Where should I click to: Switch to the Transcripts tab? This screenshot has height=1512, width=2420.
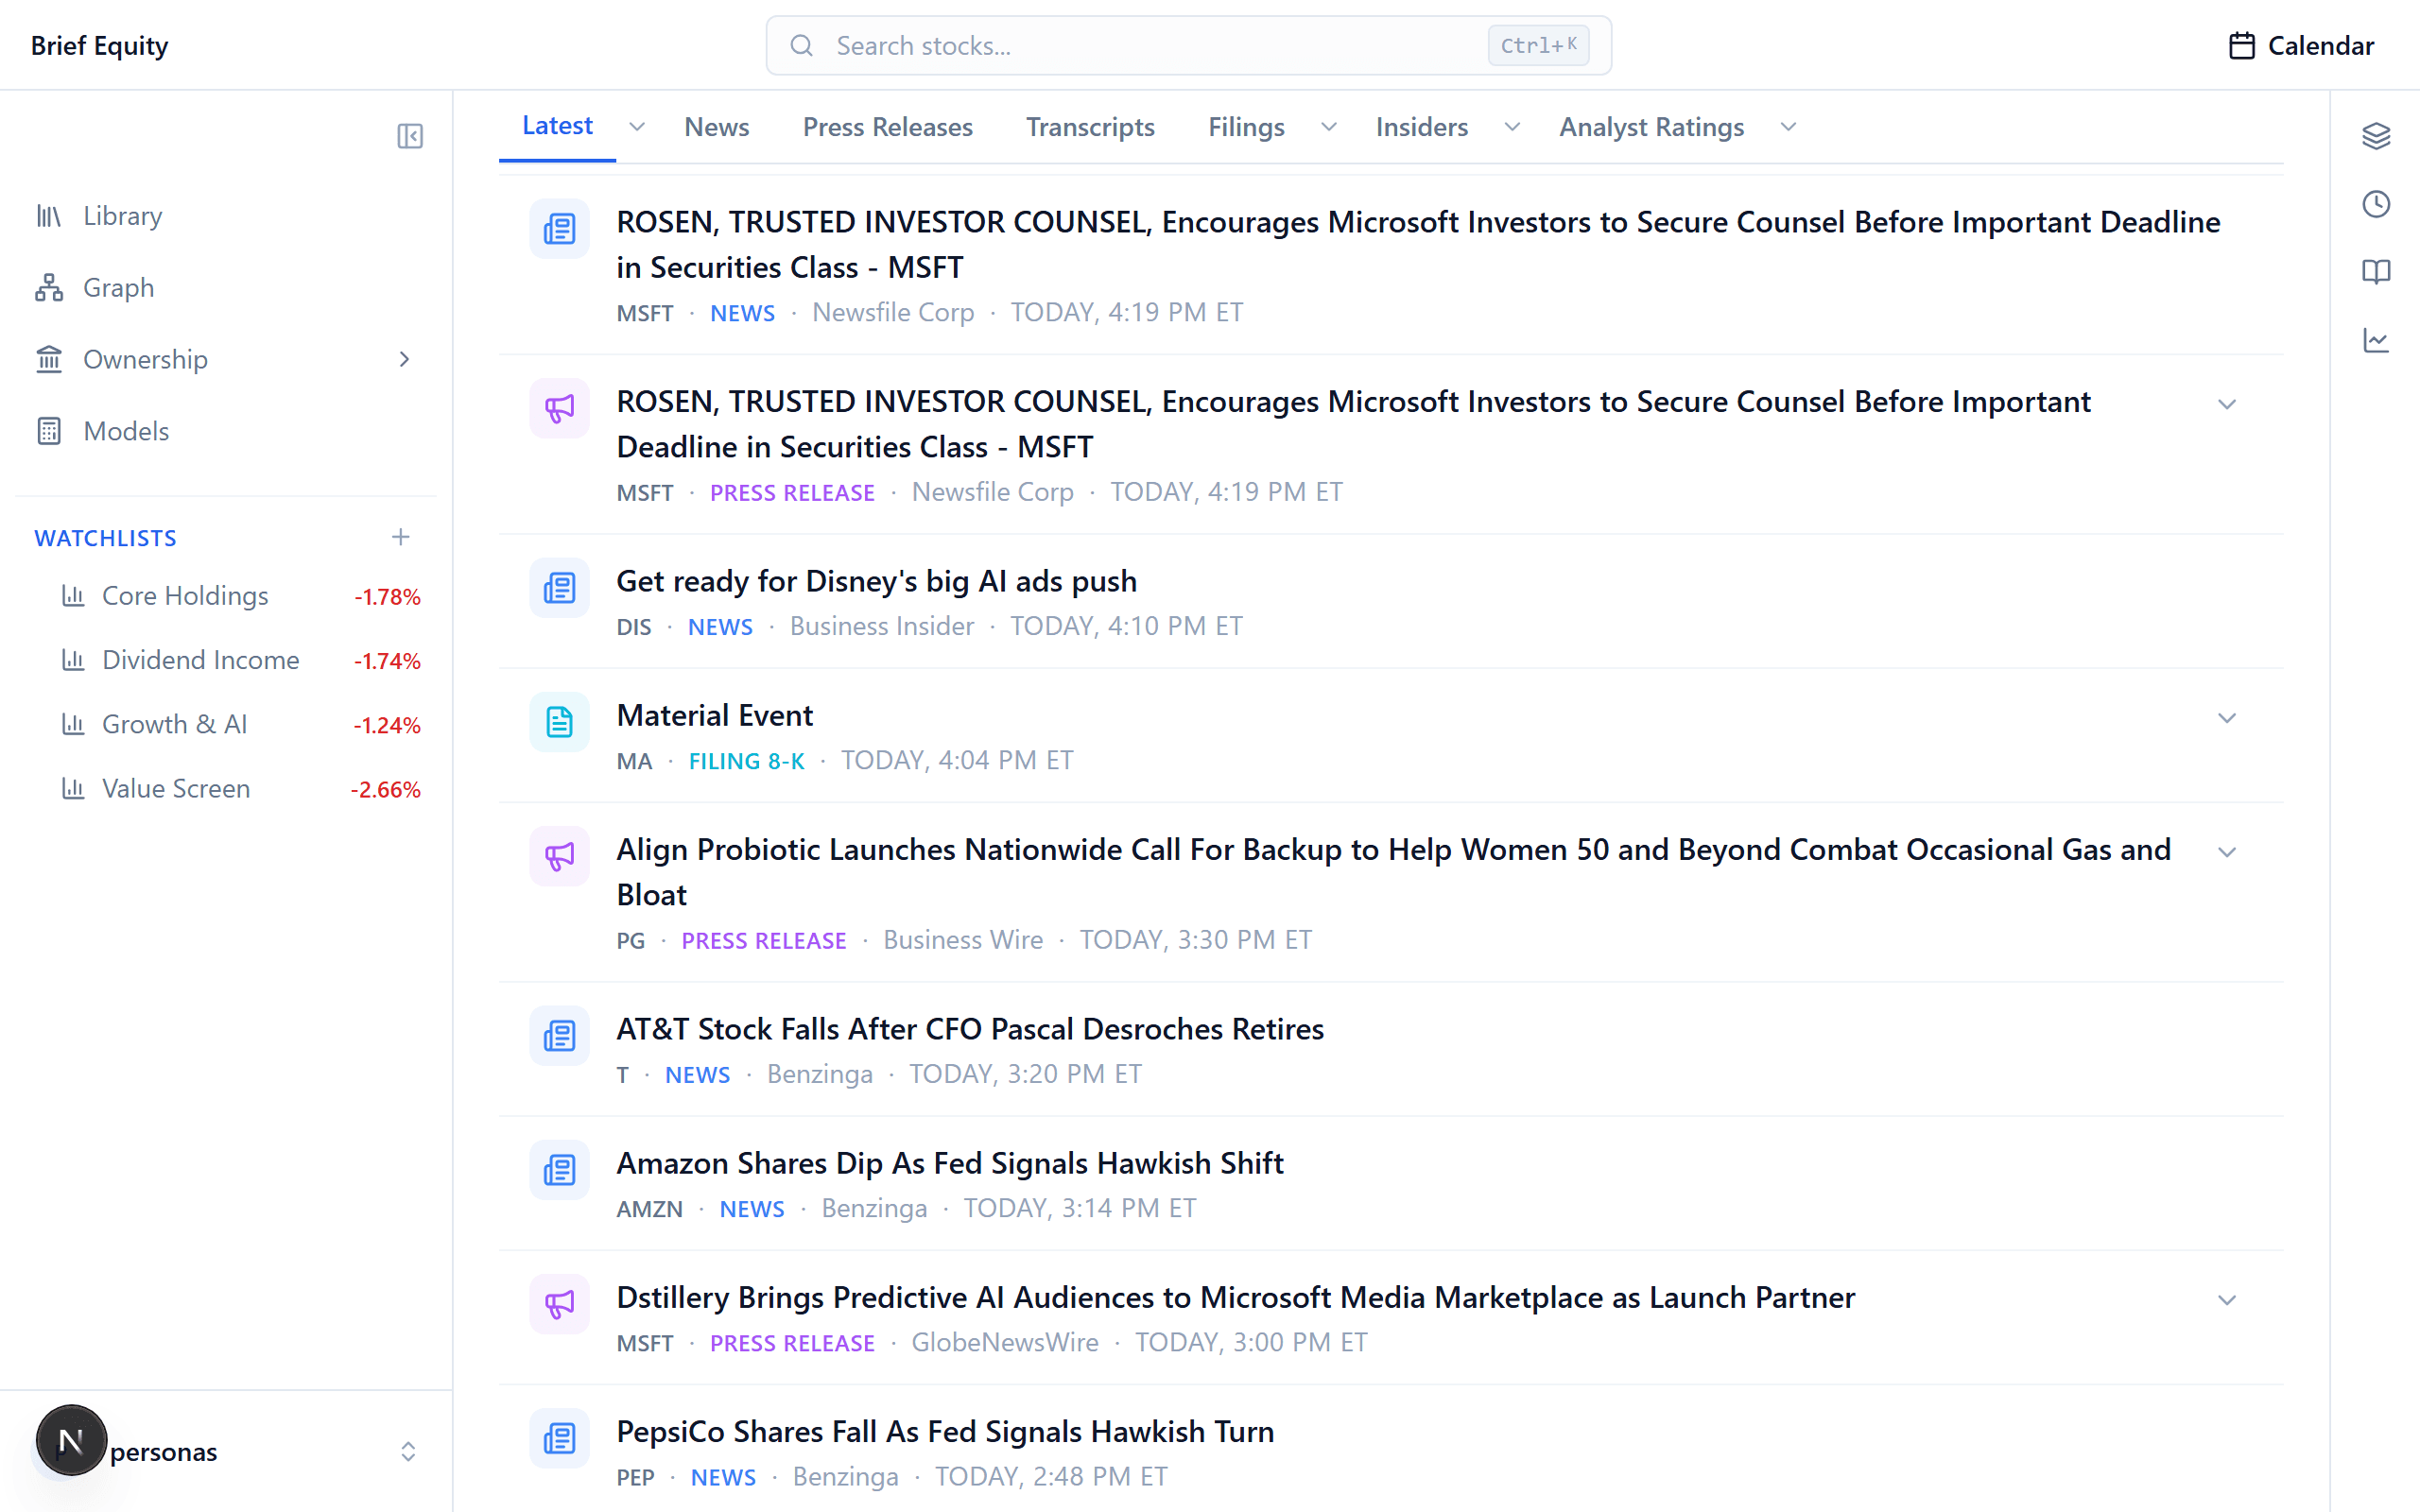coord(1090,127)
